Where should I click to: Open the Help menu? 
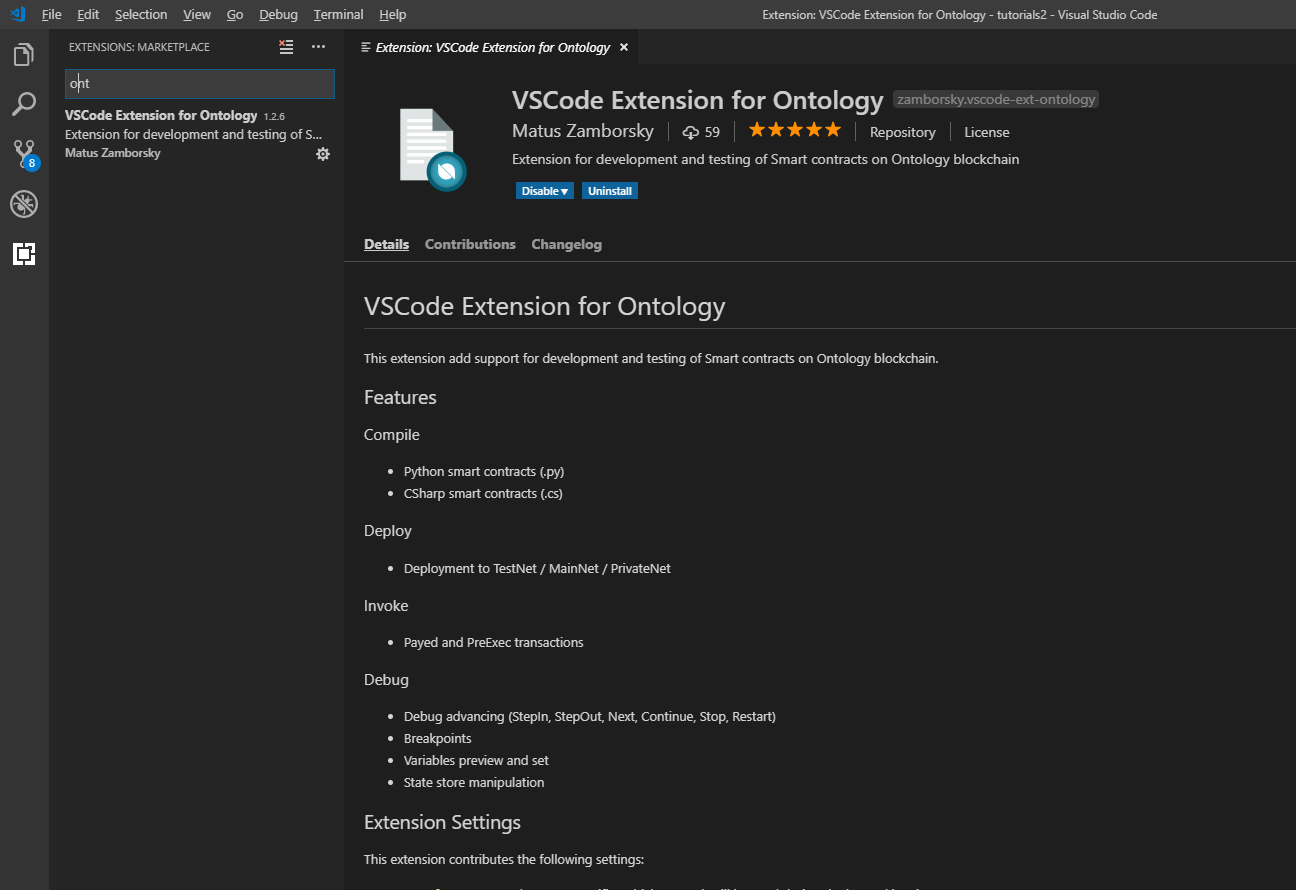click(393, 15)
